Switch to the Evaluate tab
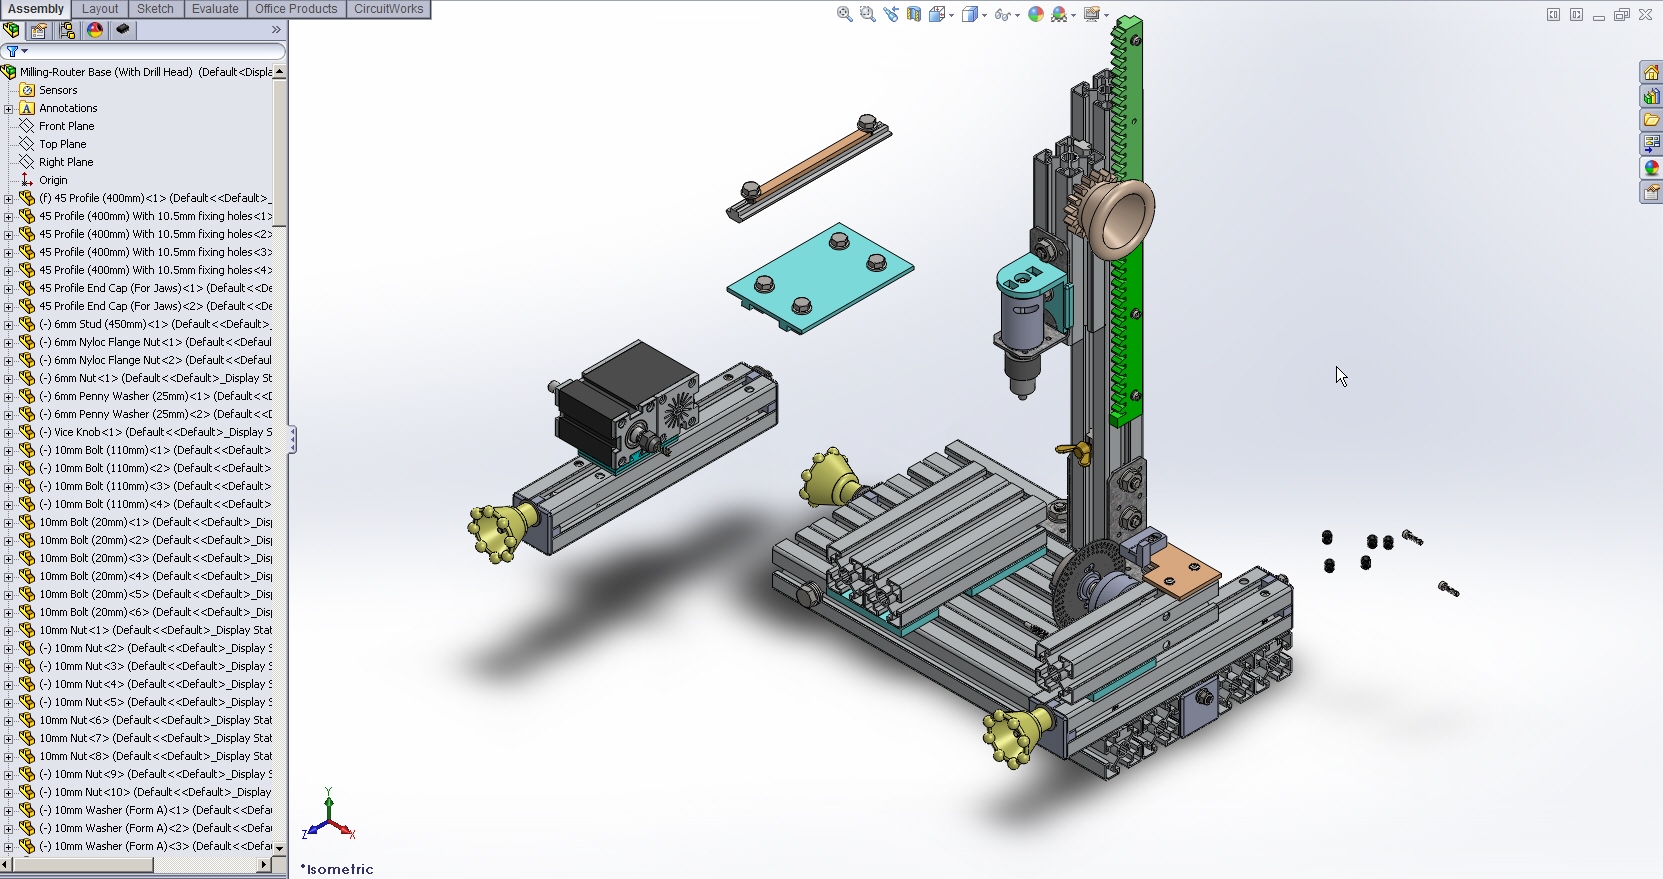 point(215,9)
